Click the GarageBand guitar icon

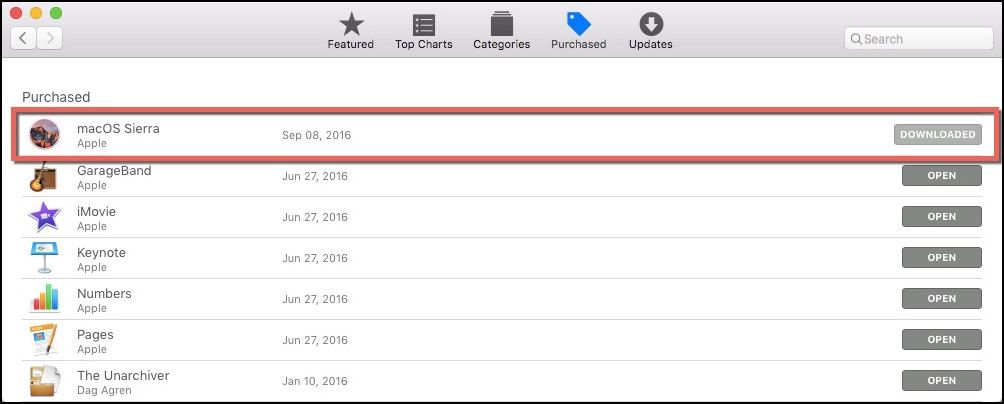click(44, 176)
